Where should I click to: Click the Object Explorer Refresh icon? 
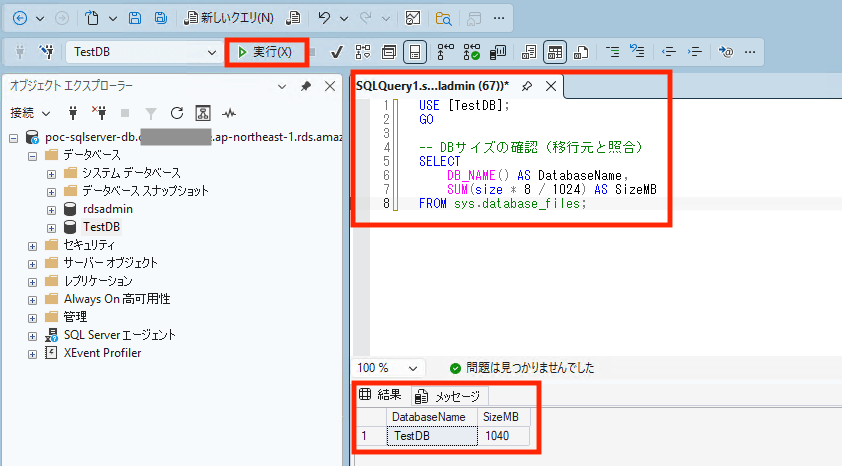[x=177, y=113]
